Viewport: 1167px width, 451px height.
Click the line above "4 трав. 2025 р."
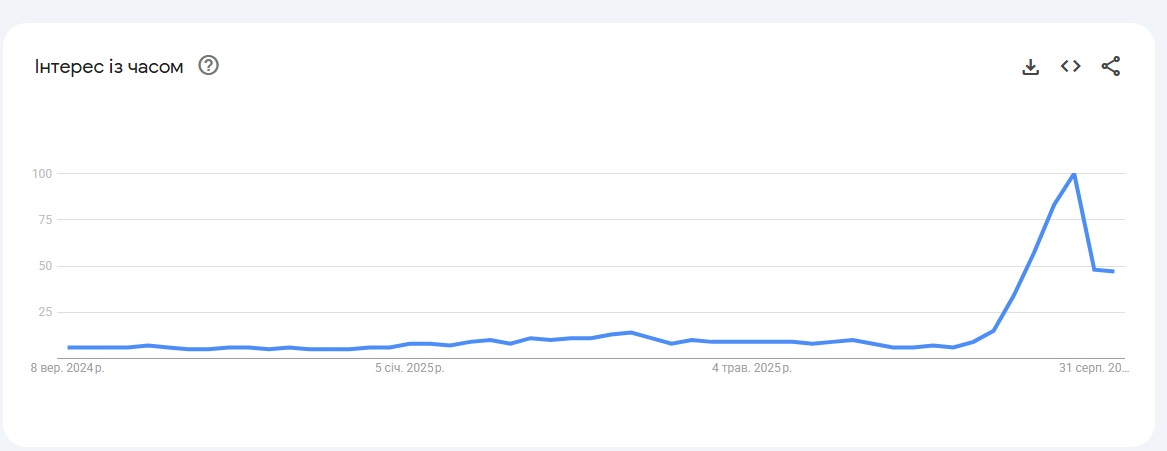[x=752, y=342]
